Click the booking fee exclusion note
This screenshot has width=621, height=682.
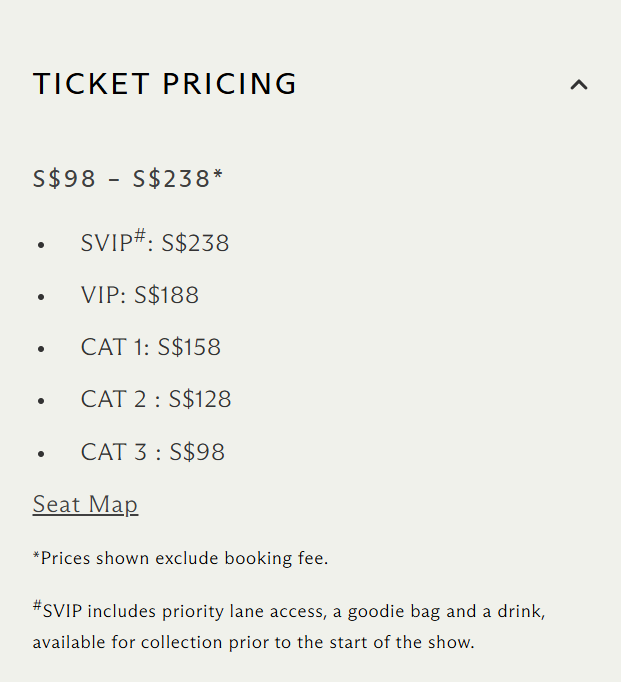coord(180,558)
